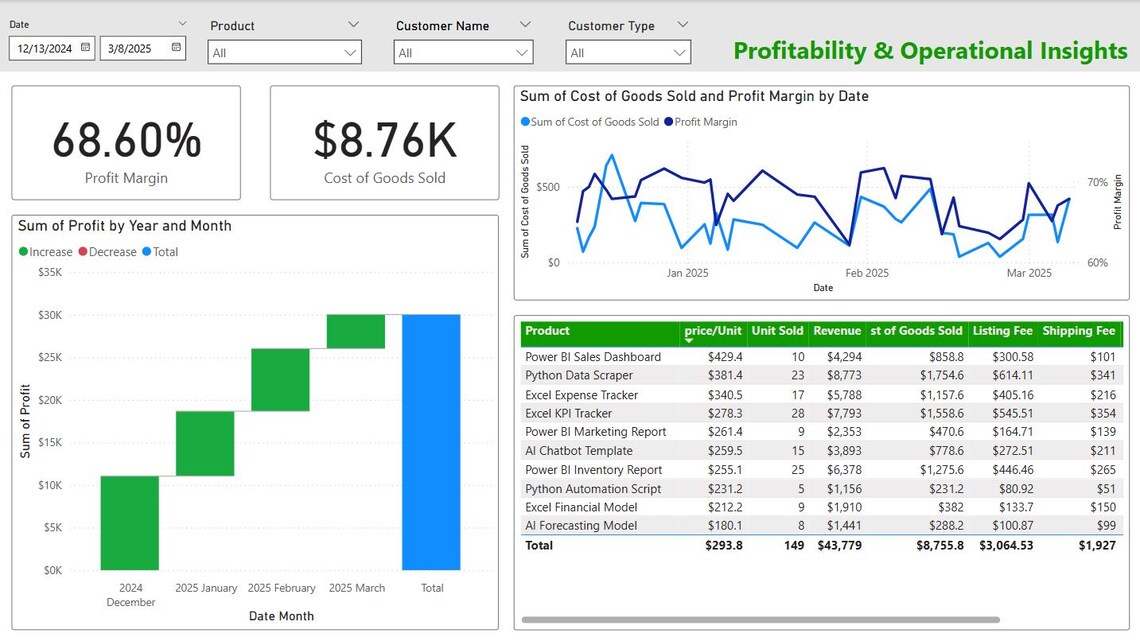Select the 2025 February waterfall bar
1140x641 pixels.
[x=280, y=379]
